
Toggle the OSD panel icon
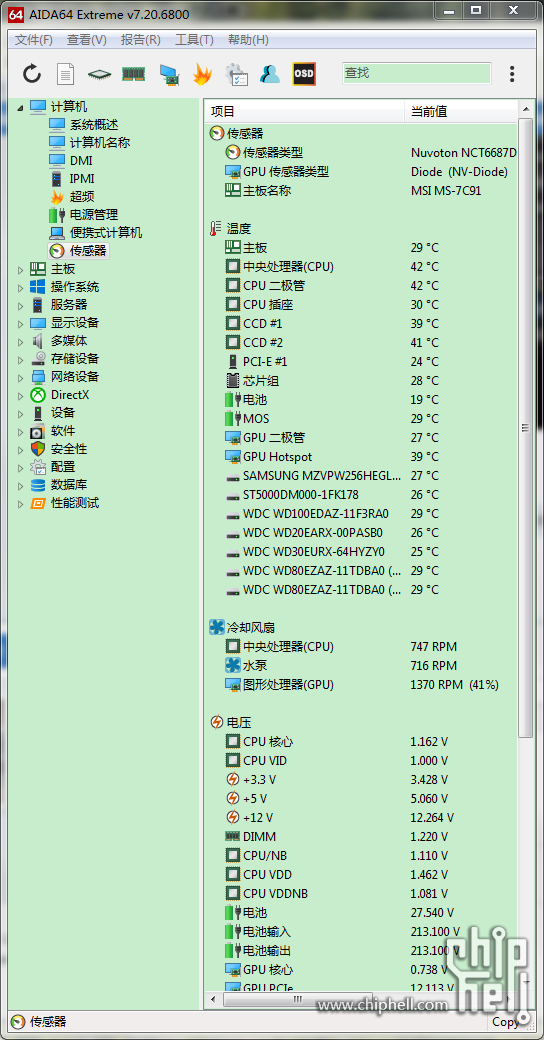[x=304, y=74]
